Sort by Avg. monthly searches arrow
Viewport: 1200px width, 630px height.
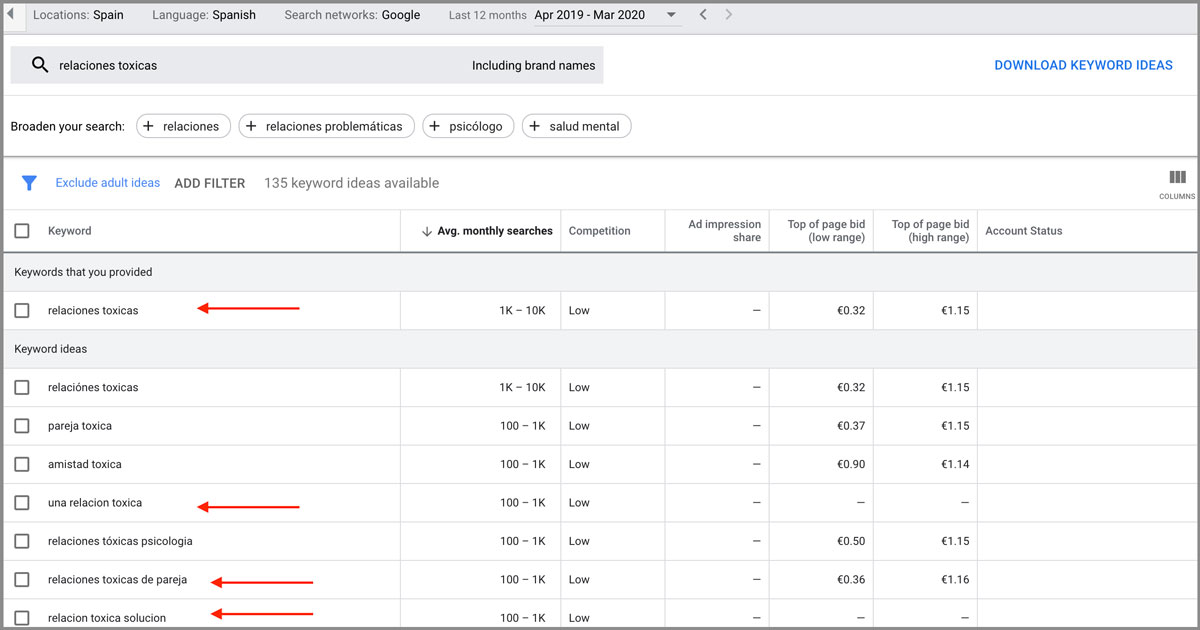427,231
